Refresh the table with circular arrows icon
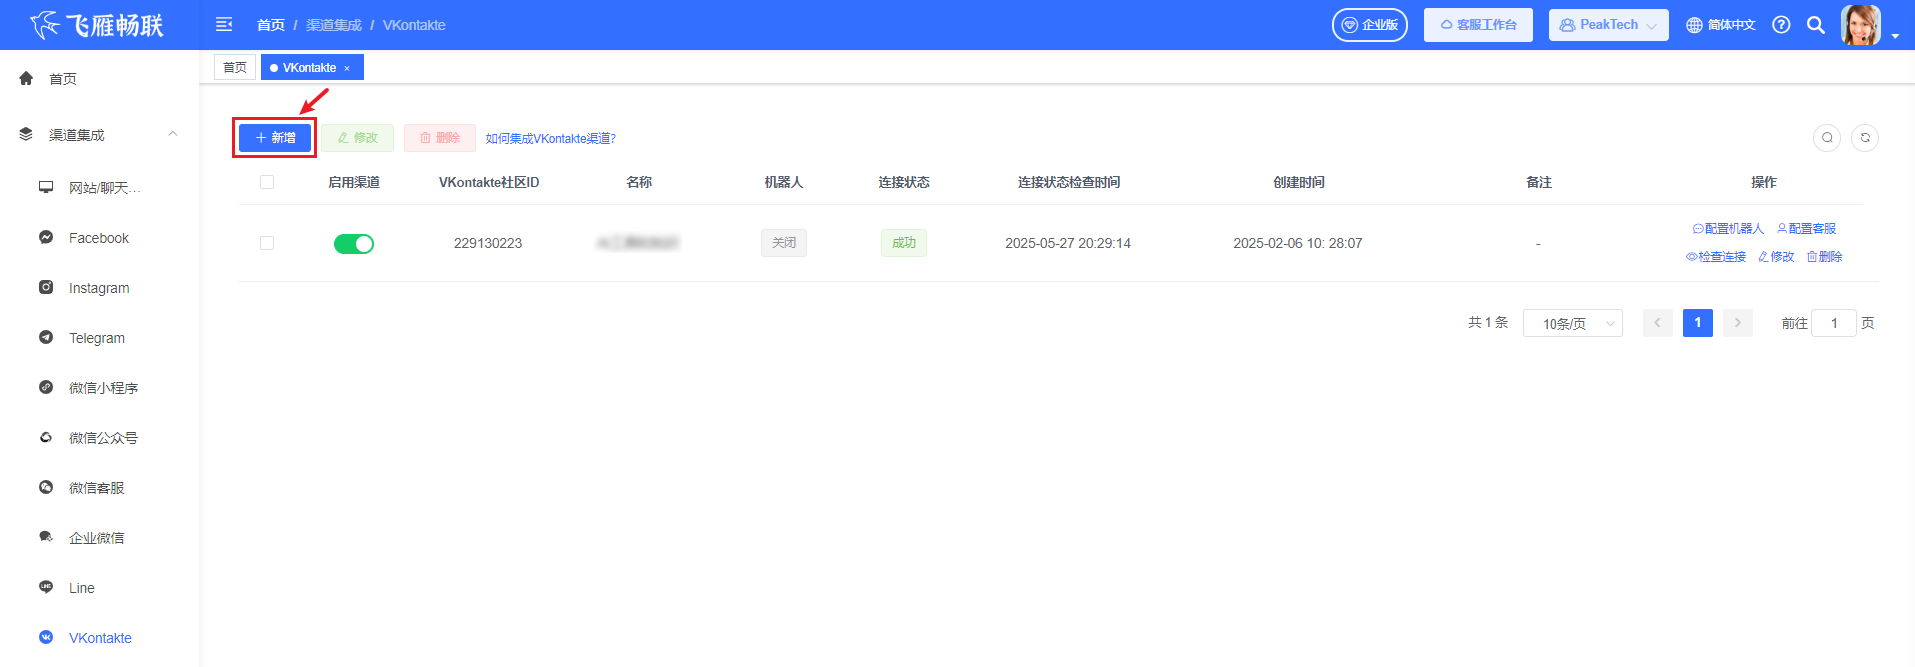 coord(1865,138)
